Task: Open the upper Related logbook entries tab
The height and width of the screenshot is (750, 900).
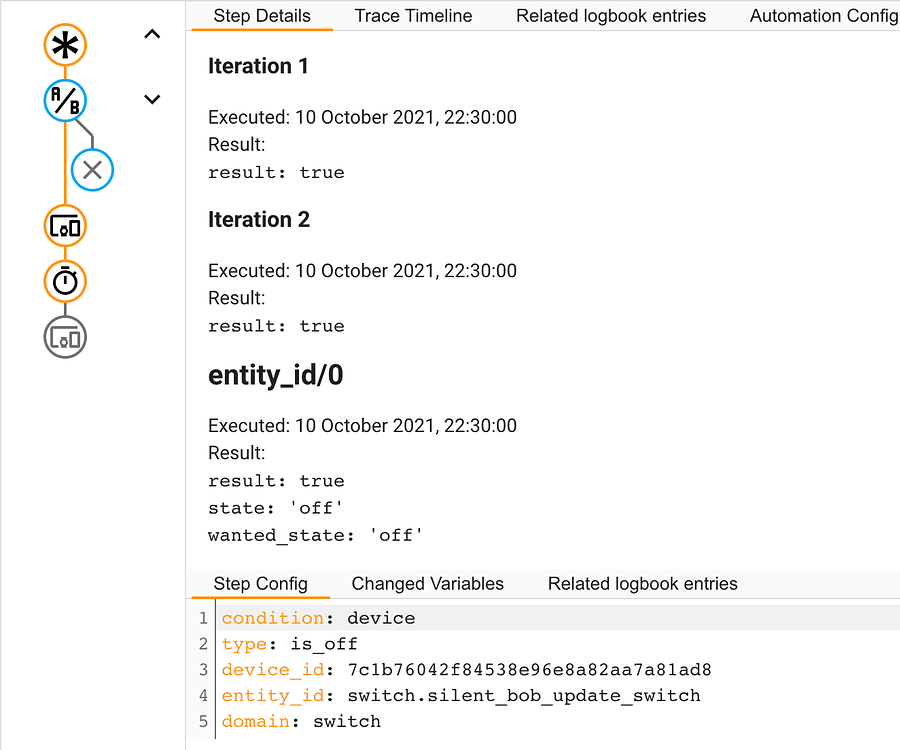Action: click(x=610, y=16)
